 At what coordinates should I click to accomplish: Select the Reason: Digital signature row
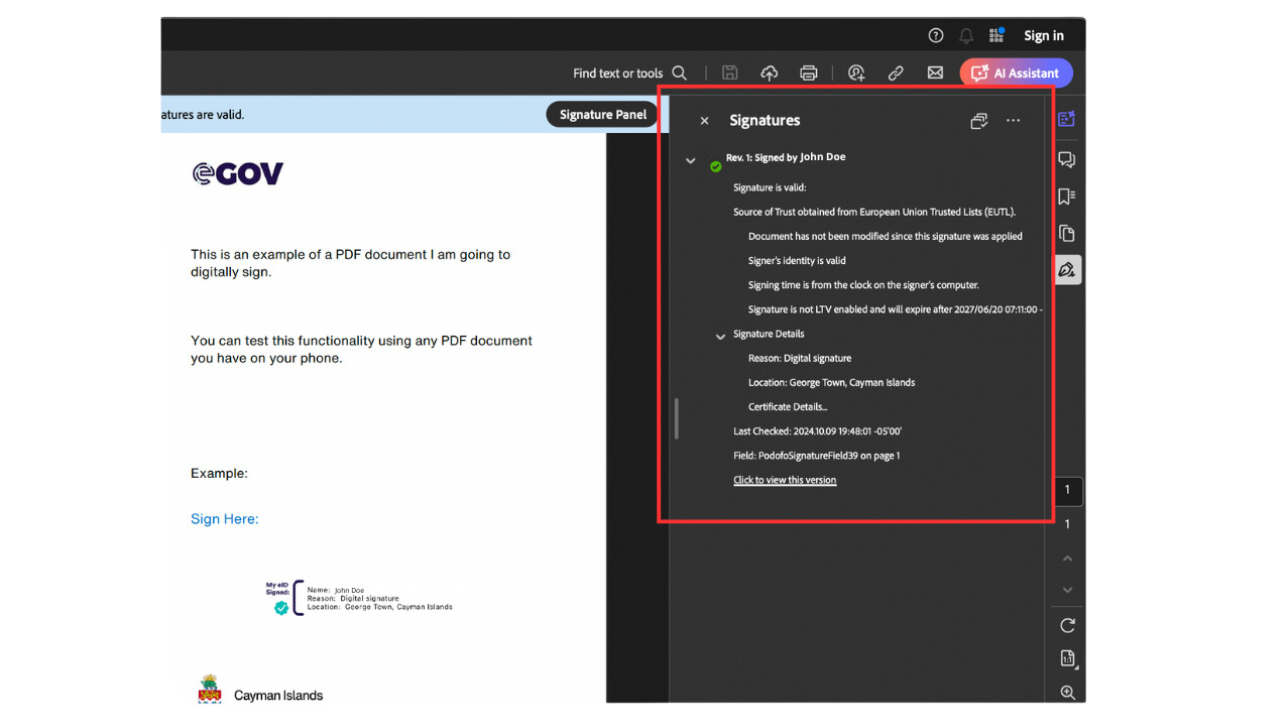(x=800, y=358)
